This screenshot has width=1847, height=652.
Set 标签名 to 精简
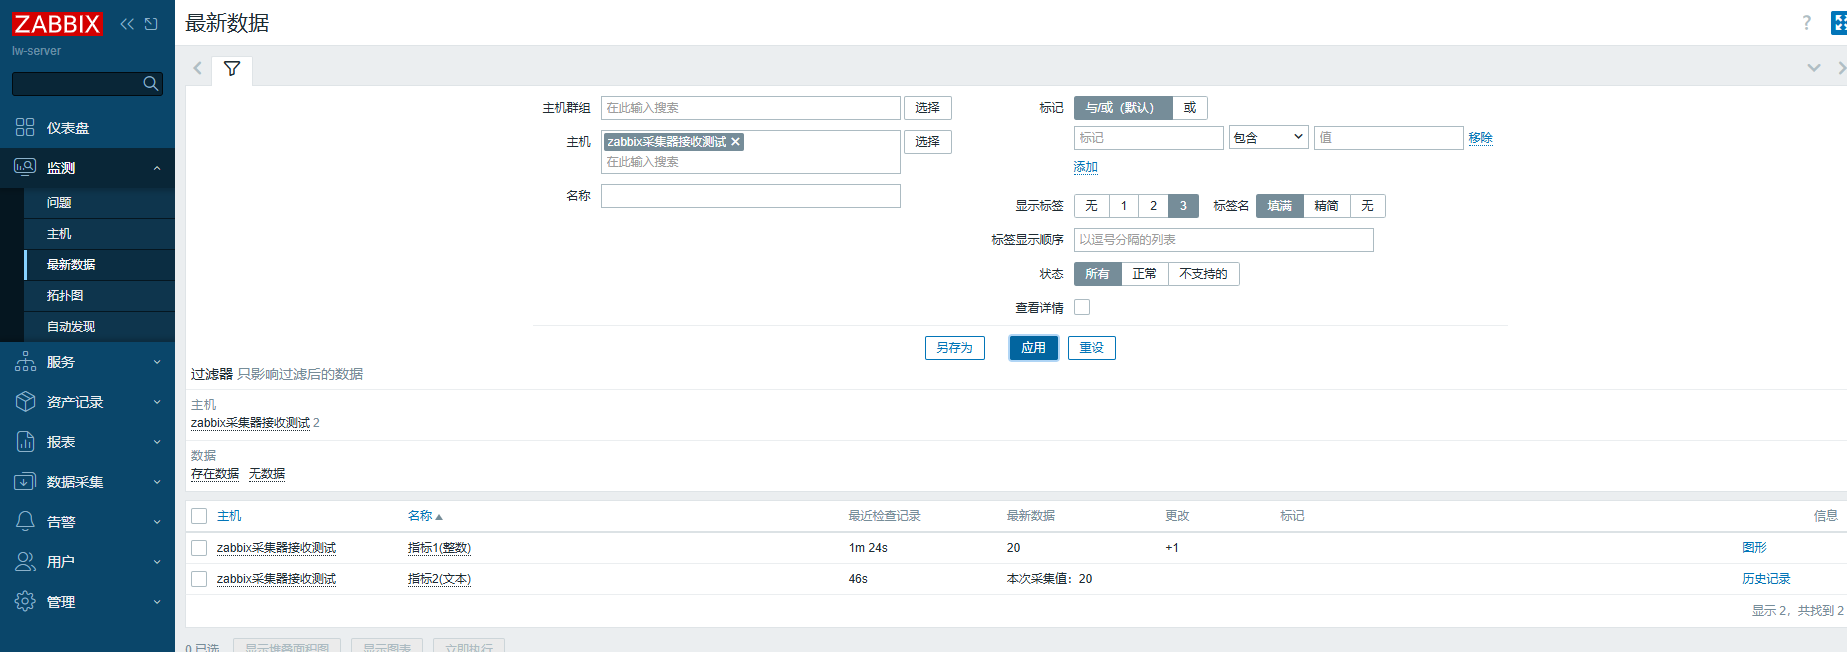[x=1327, y=206]
